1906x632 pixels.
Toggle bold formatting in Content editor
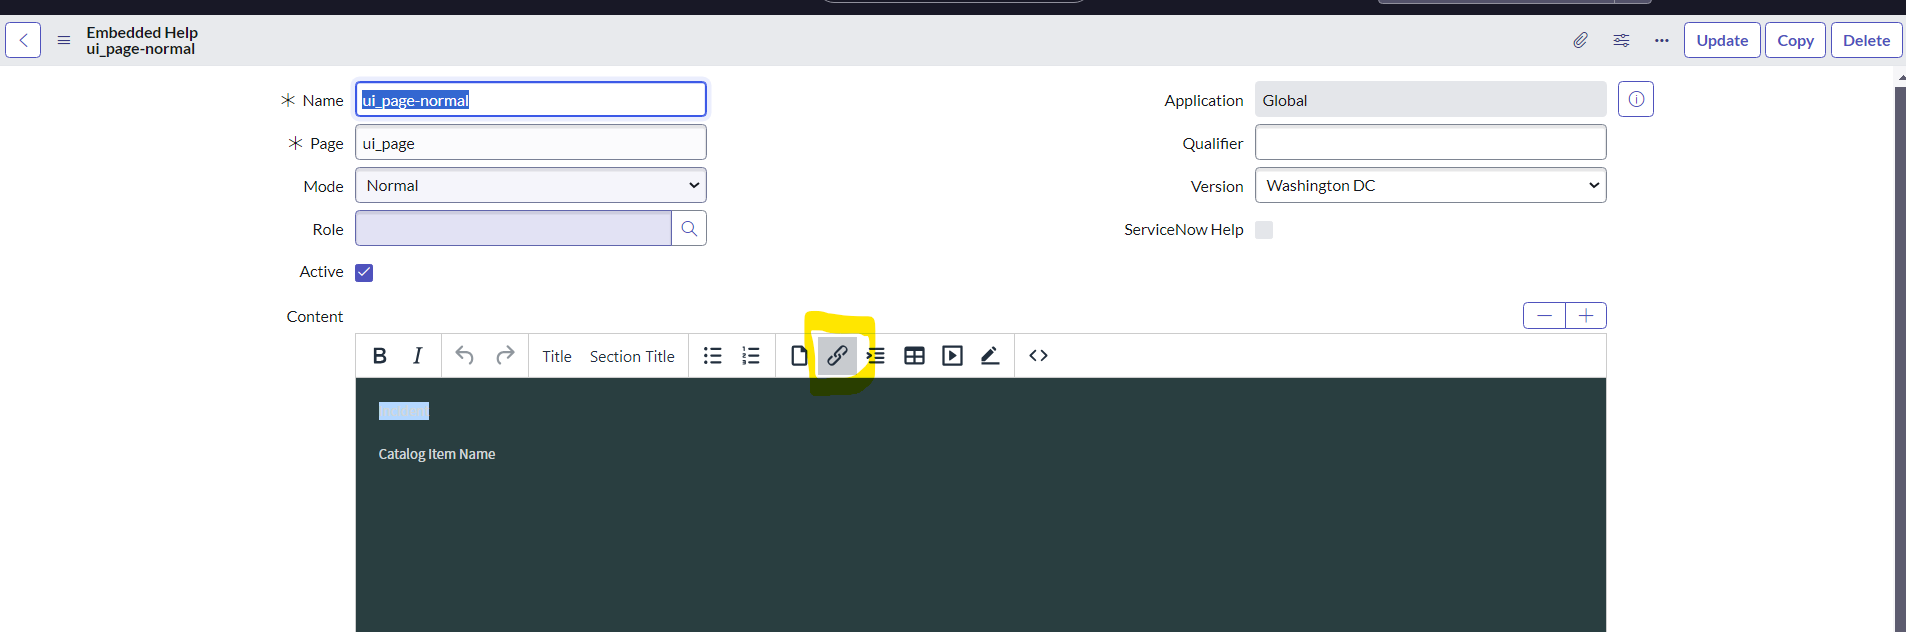tap(380, 356)
